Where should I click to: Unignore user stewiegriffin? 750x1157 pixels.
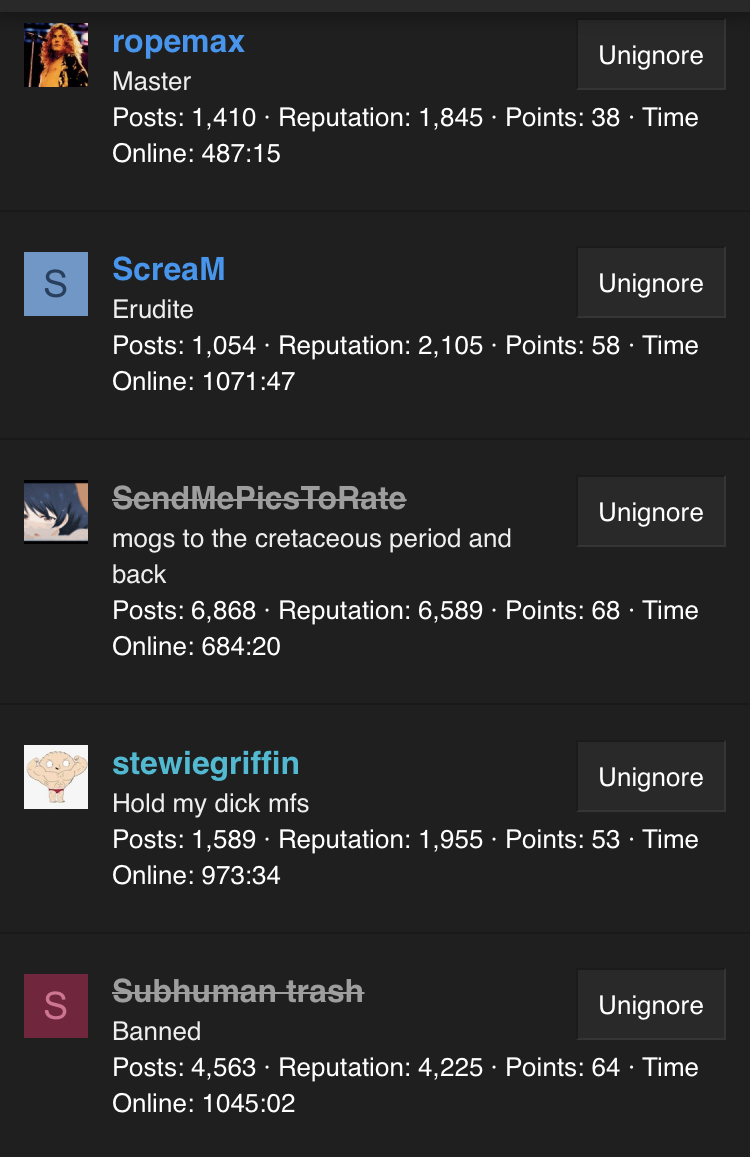click(651, 777)
